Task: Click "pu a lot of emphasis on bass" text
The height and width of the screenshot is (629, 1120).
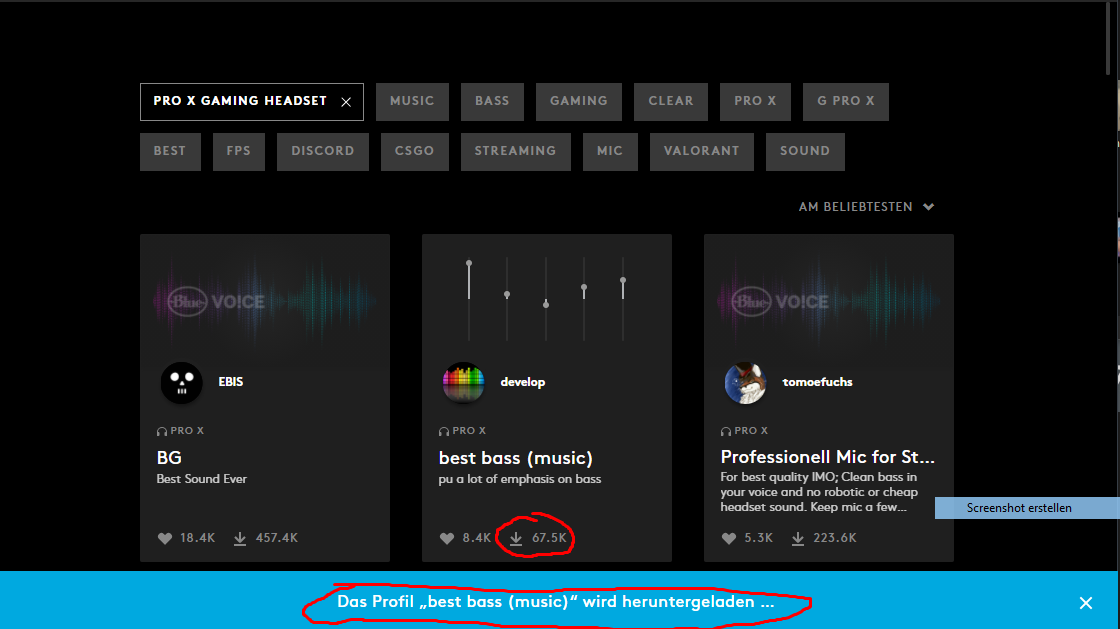Action: (520, 479)
